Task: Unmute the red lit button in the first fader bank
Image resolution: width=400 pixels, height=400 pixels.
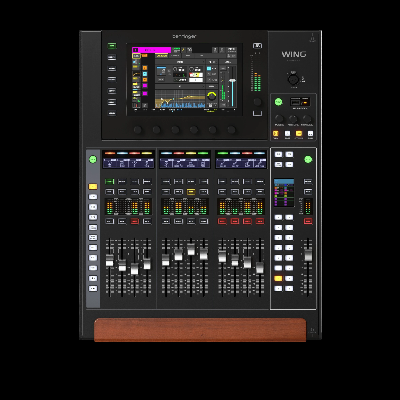Action: click(134, 221)
